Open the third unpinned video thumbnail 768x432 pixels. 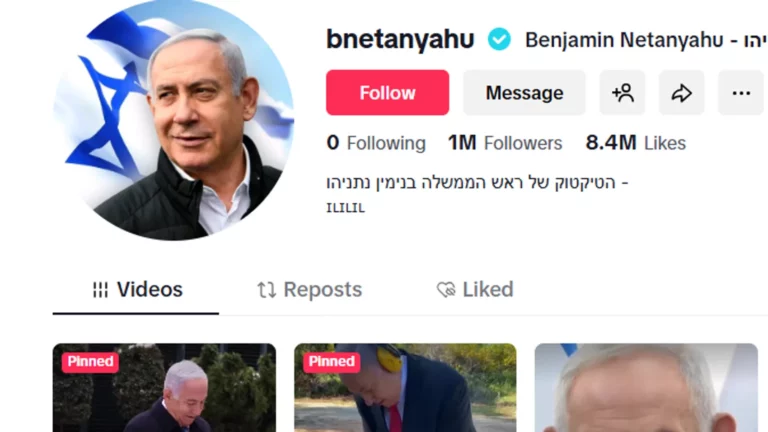tap(646, 390)
